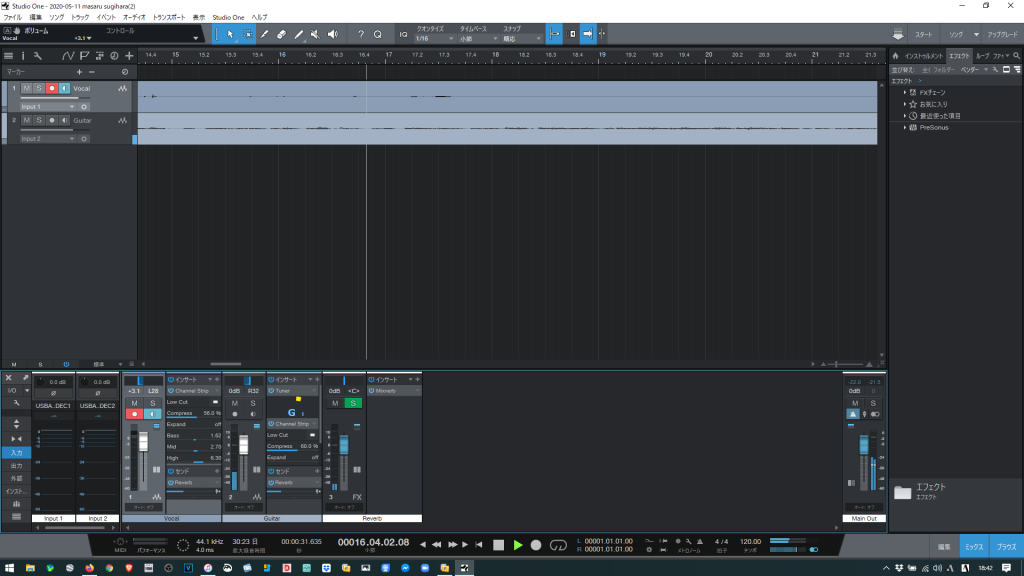Screen dimensions: 1024x576
Task: Click the 入力 button in mixer sidebar
Action: (16, 453)
